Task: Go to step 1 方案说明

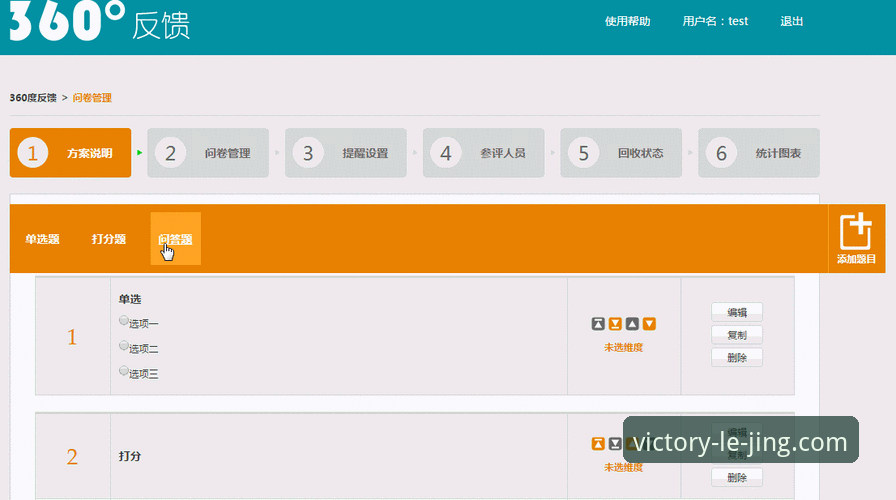Action: click(x=70, y=153)
